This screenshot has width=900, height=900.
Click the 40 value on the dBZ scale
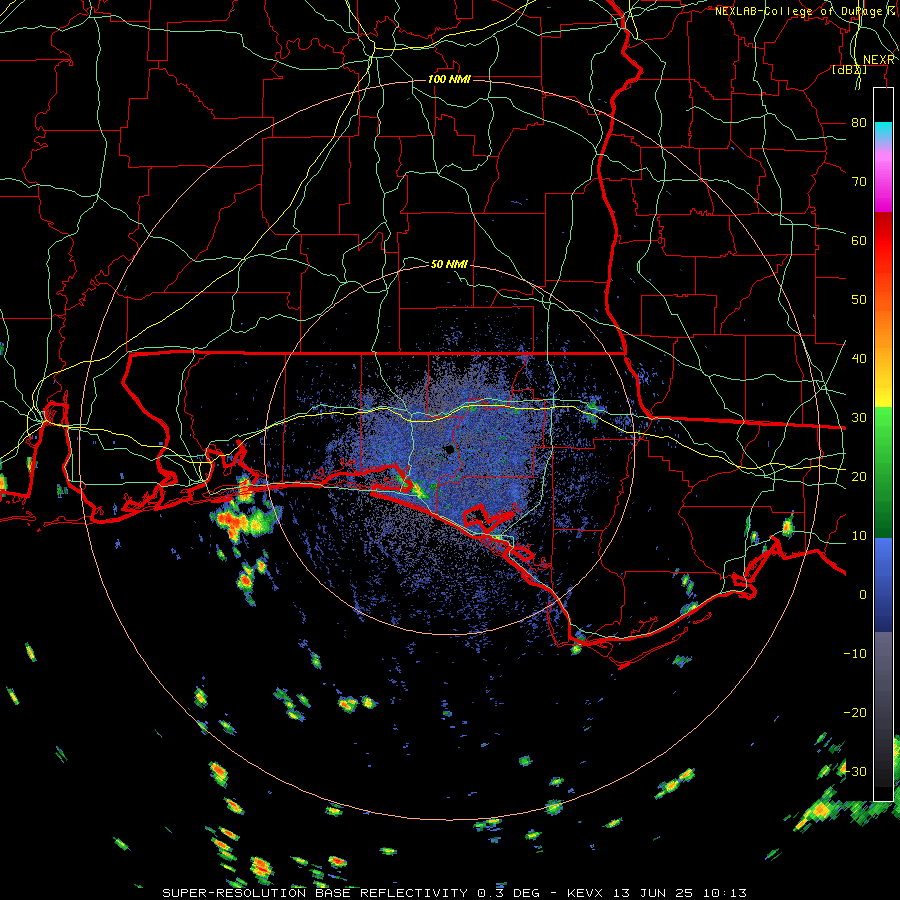[859, 359]
